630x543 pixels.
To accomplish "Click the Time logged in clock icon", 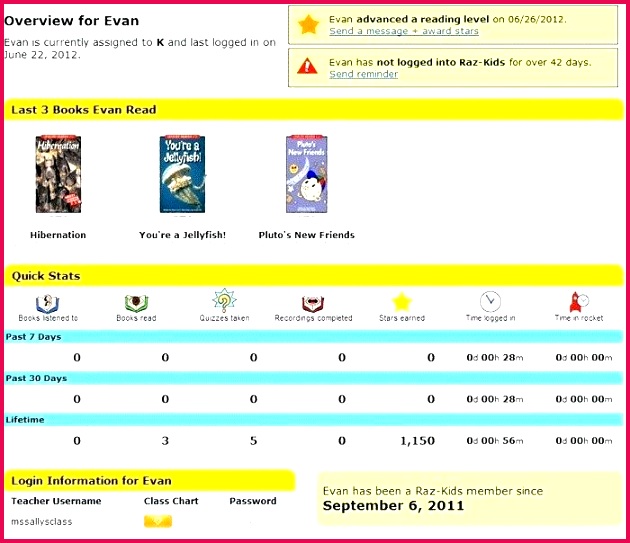I will point(490,302).
